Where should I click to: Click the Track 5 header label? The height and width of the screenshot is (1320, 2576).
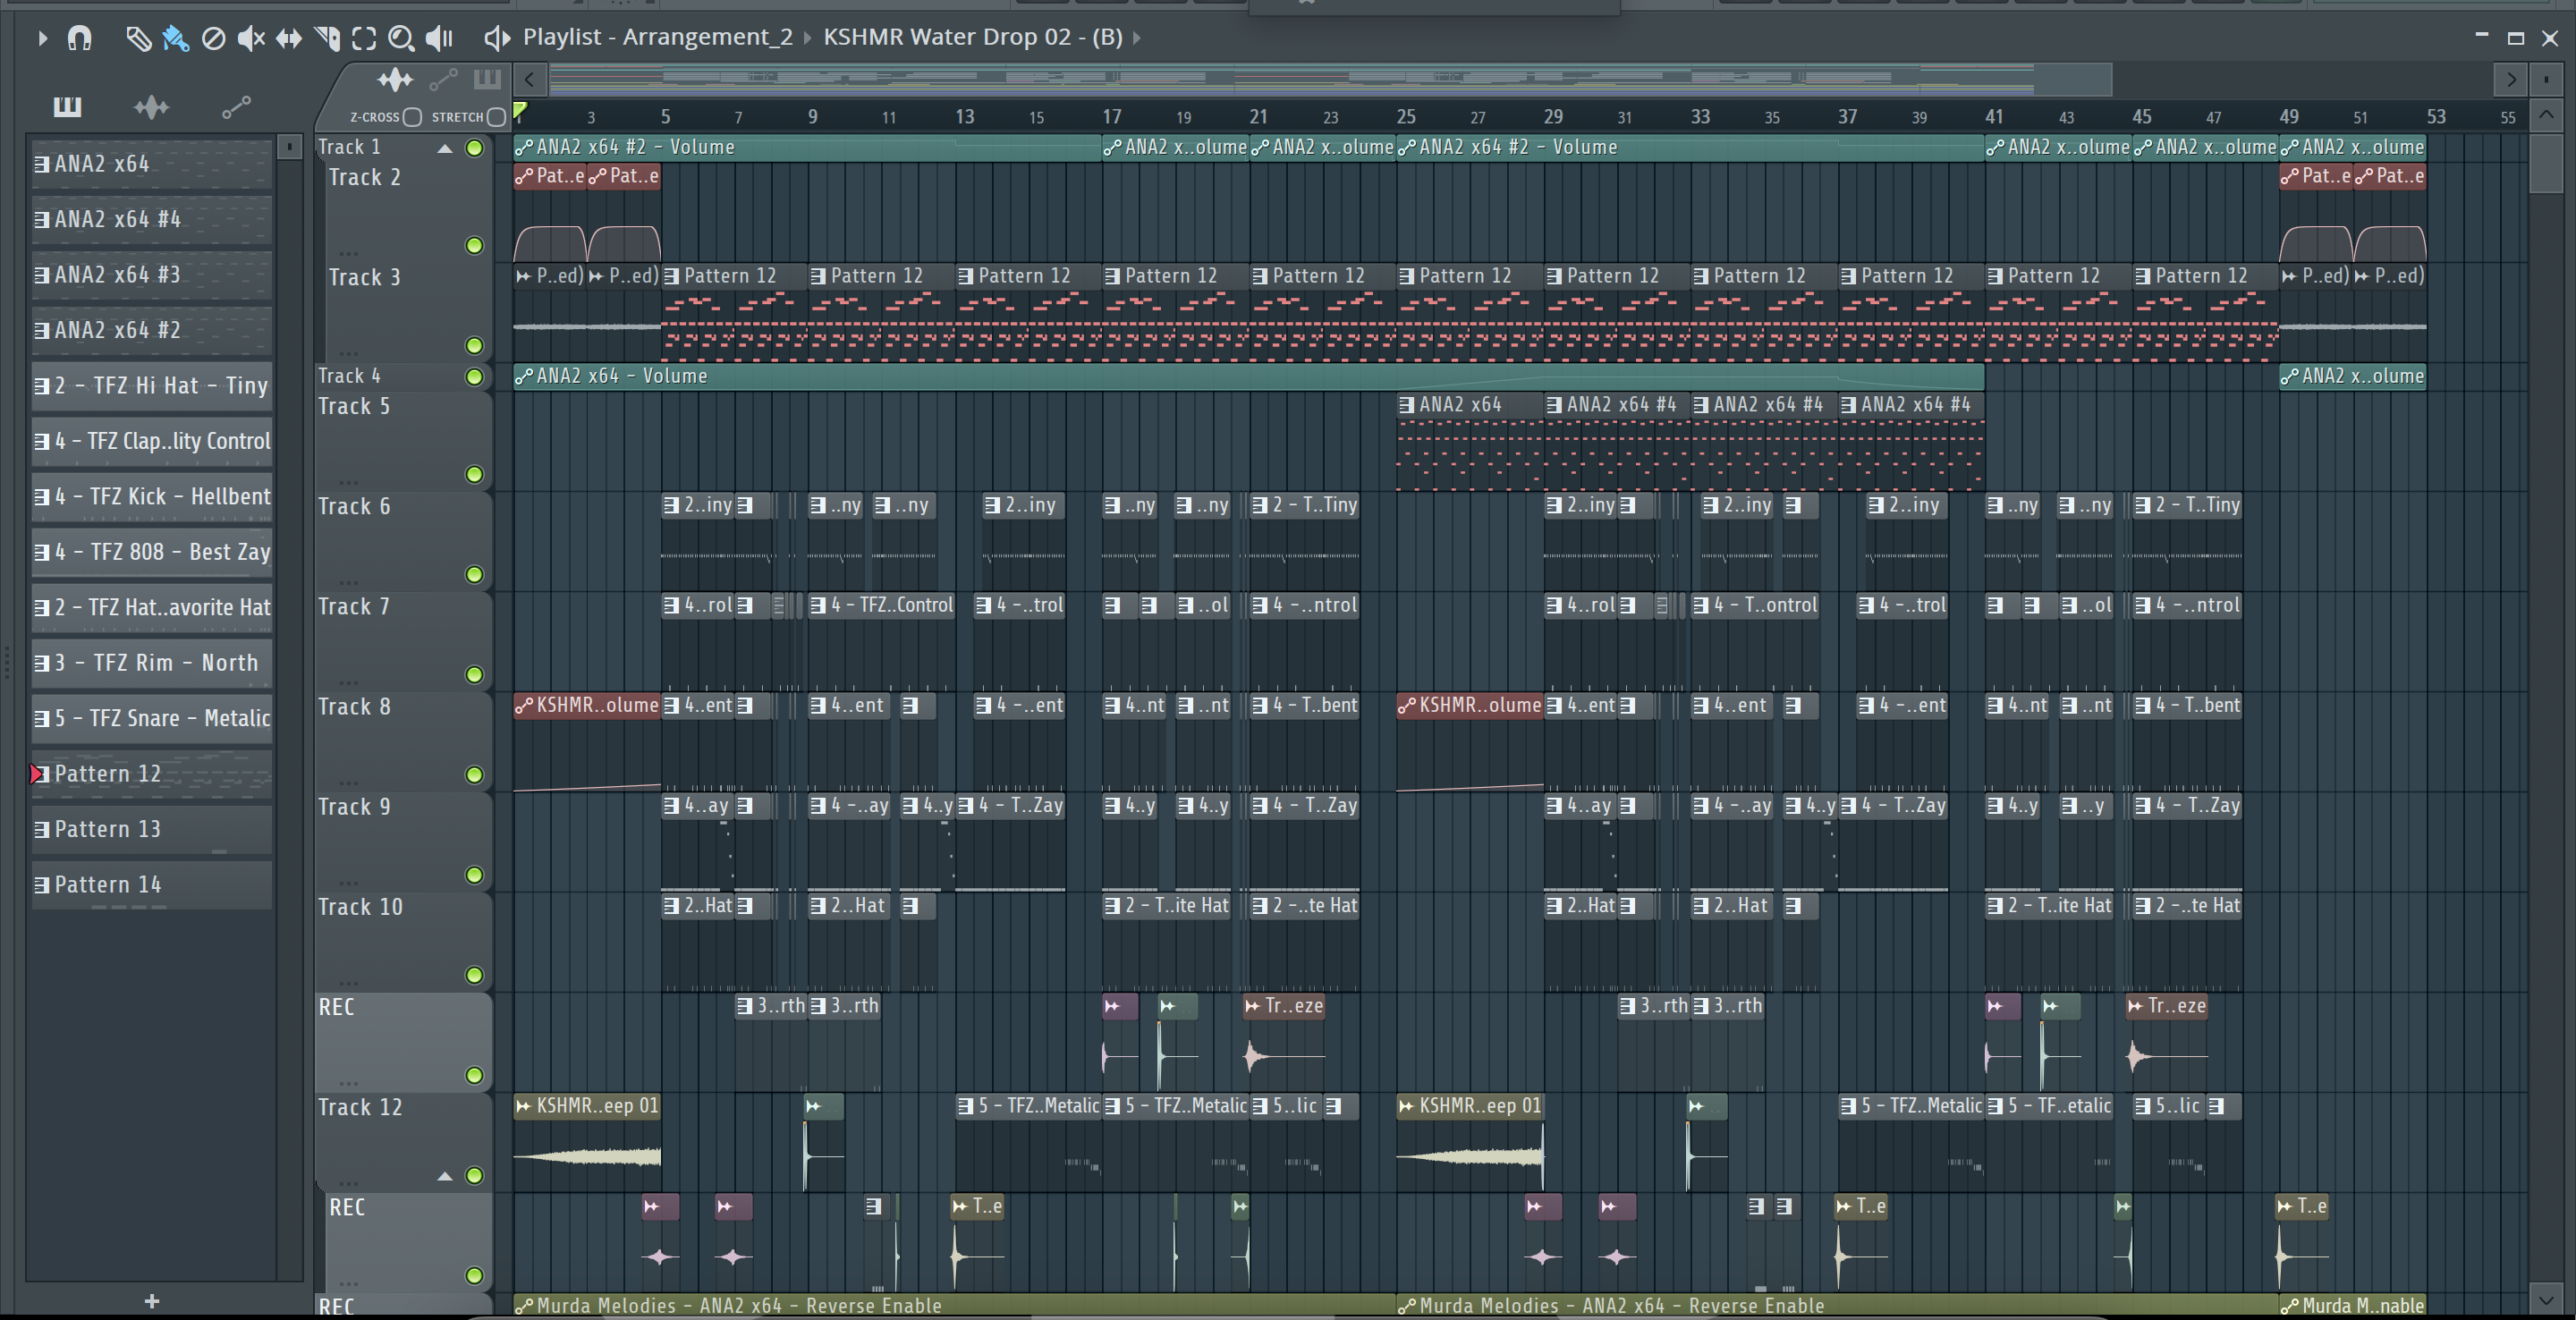click(x=354, y=406)
